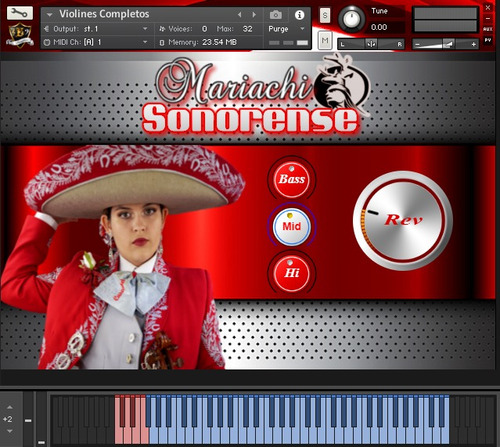Click the MIDI channel icon
500x447 pixels.
point(47,42)
